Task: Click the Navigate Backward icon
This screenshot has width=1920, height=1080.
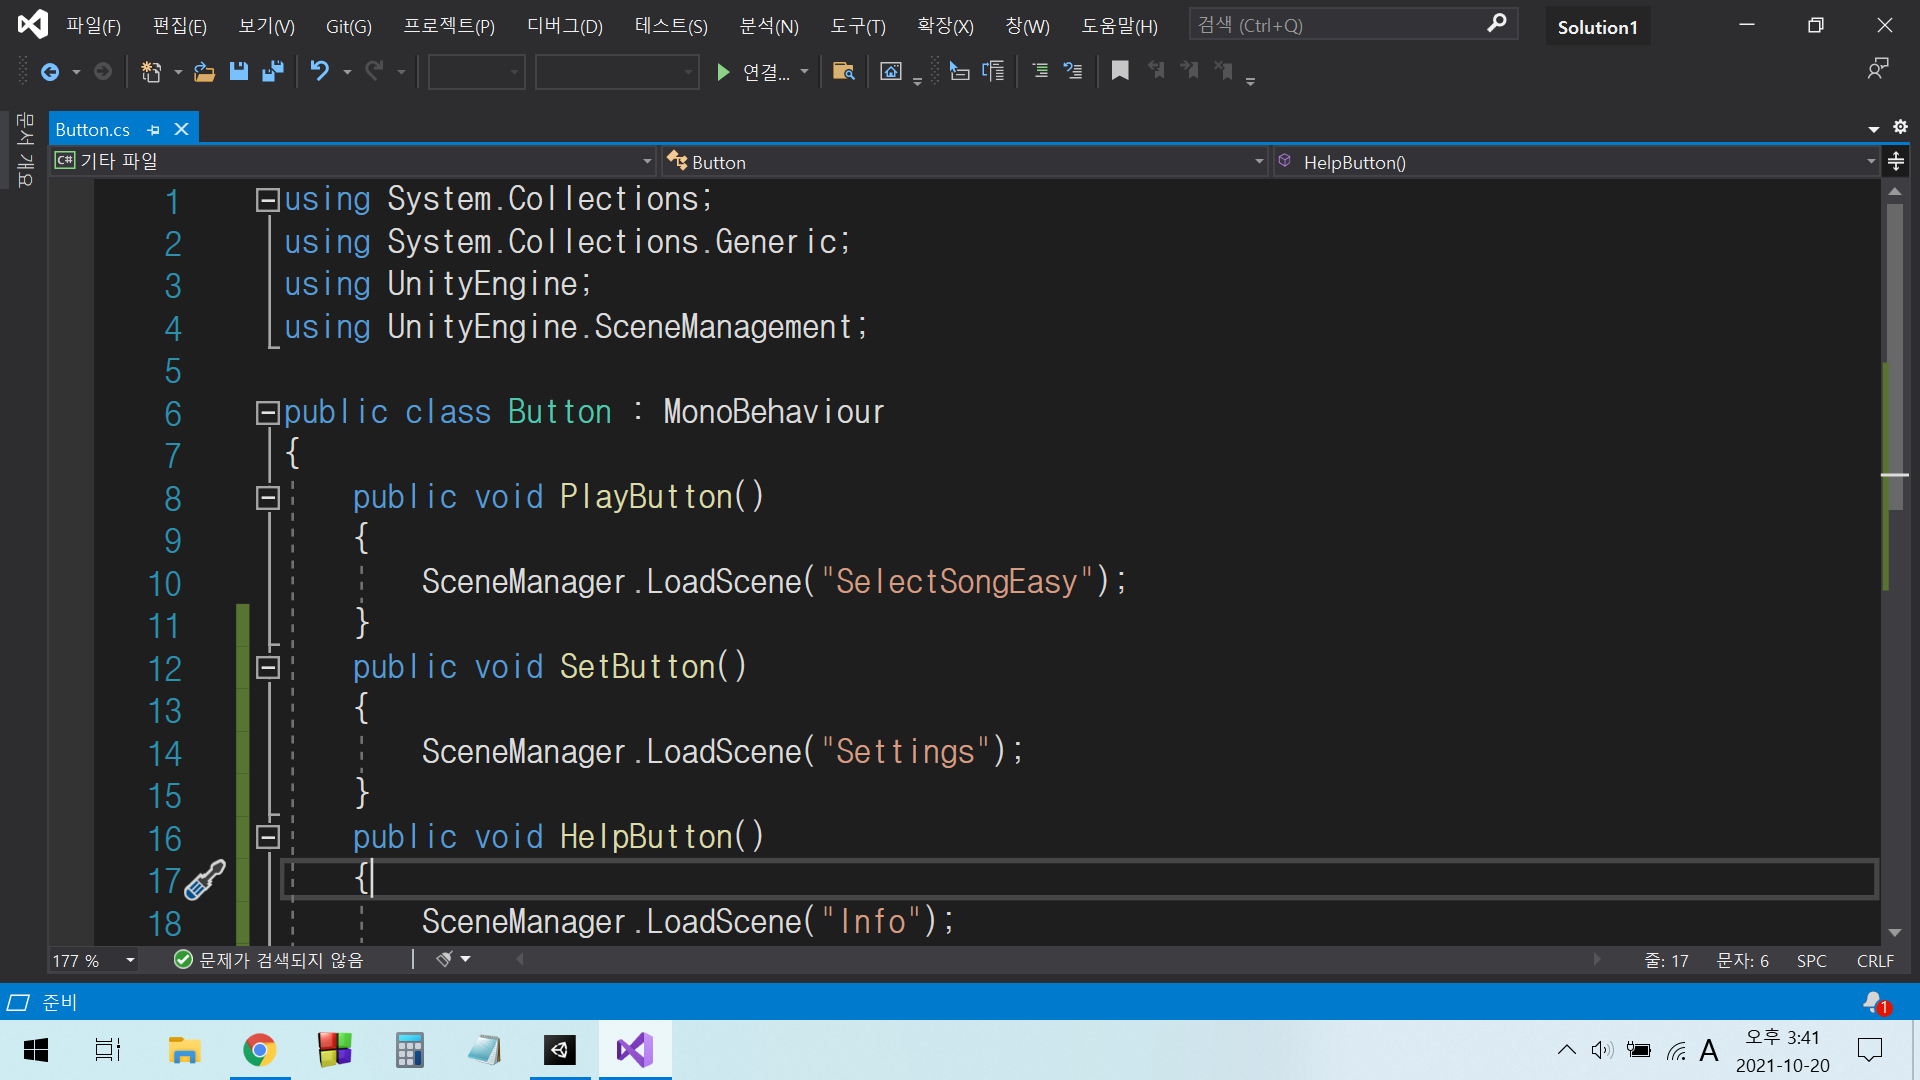Action: pyautogui.click(x=50, y=71)
